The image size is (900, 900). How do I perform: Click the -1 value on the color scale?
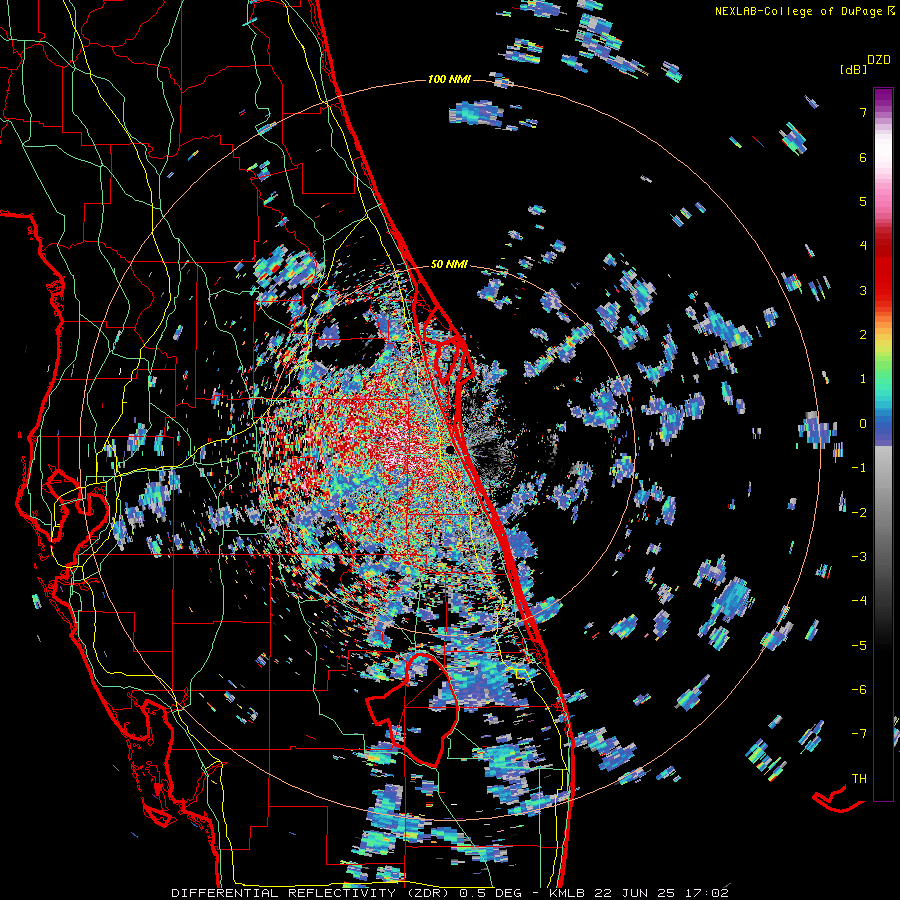click(x=859, y=468)
